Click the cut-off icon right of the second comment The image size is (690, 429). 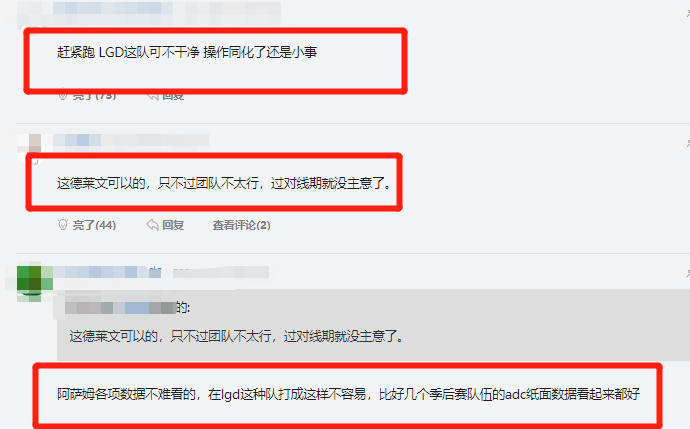(688, 143)
